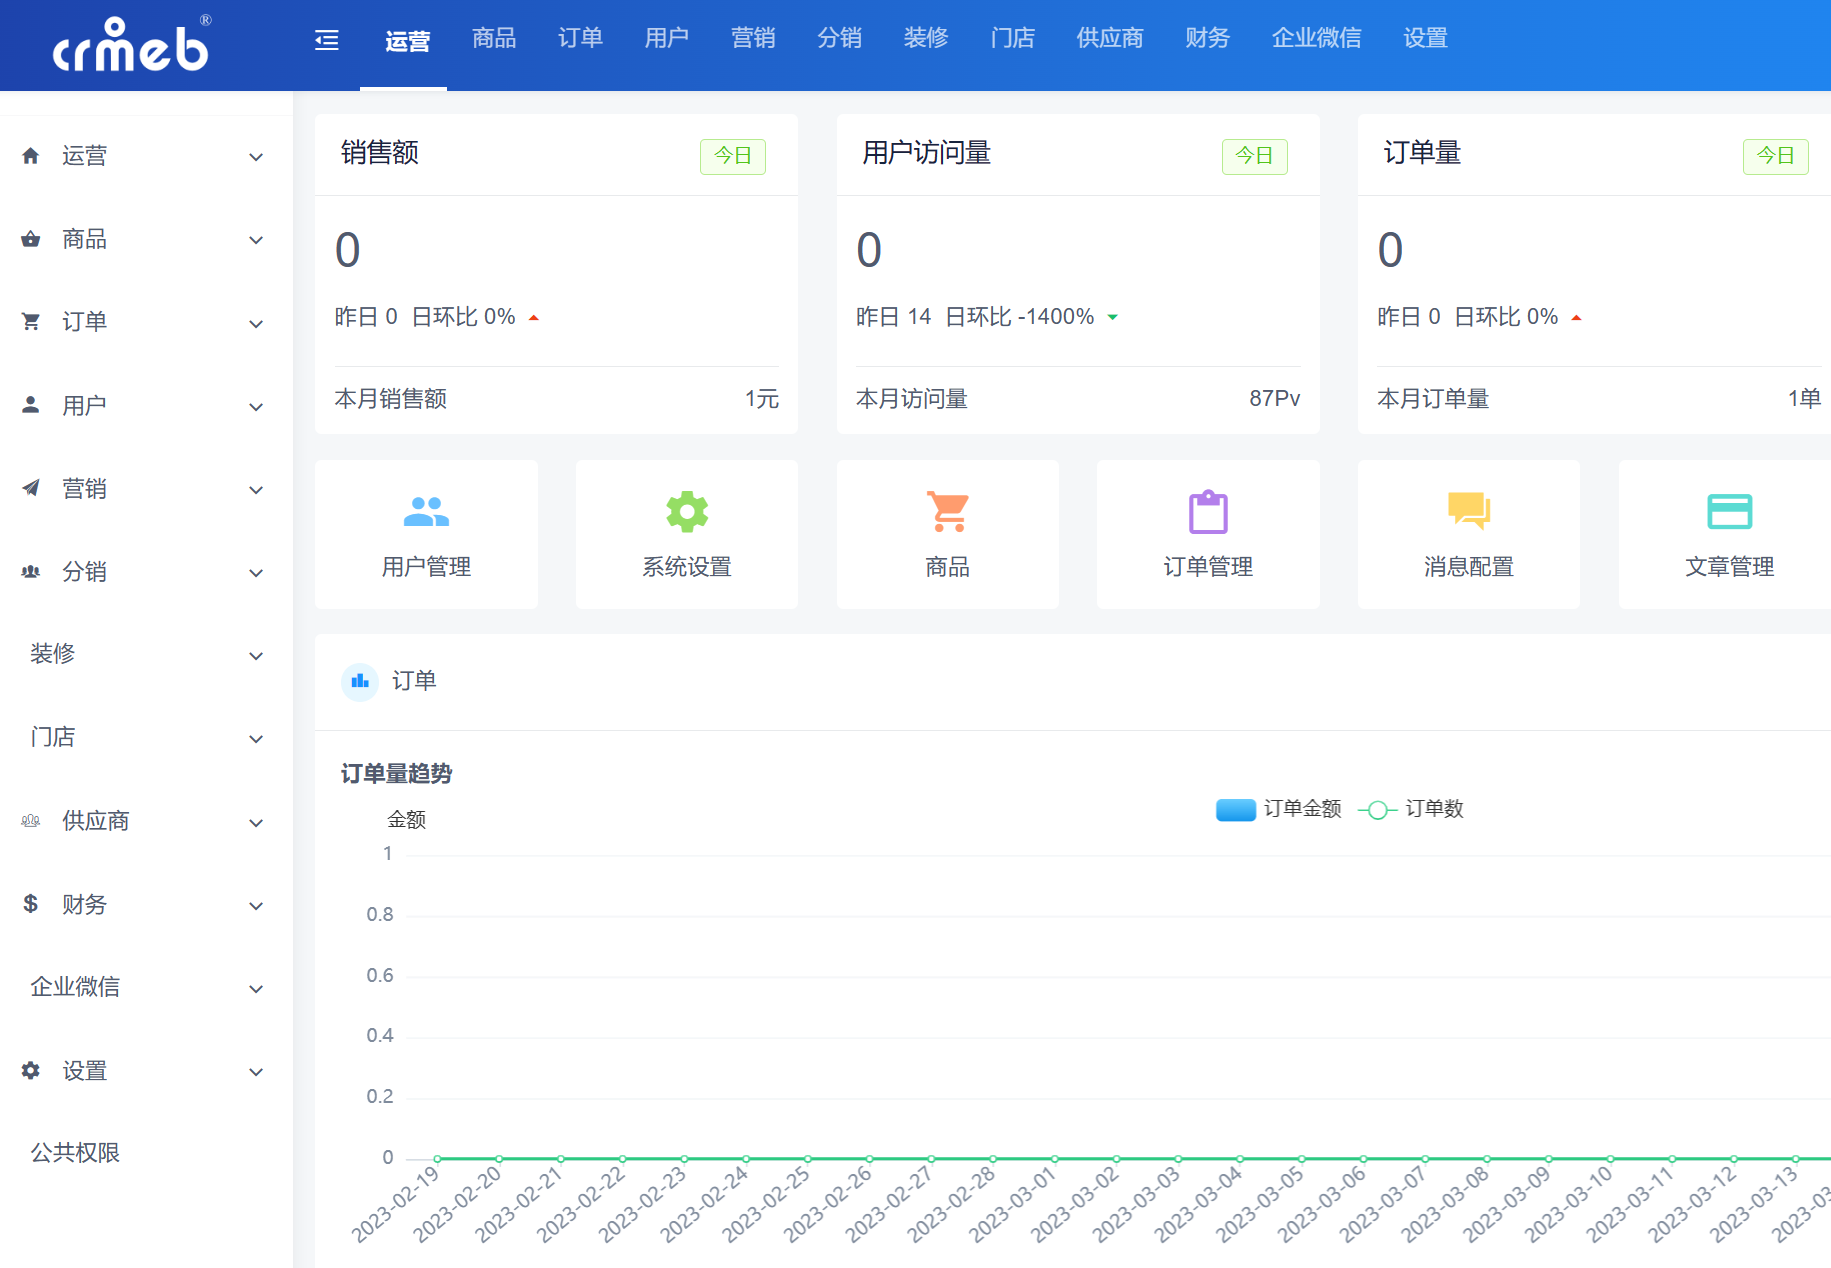
Task: Switch to 供应商 top navigation tab
Action: click(1110, 38)
